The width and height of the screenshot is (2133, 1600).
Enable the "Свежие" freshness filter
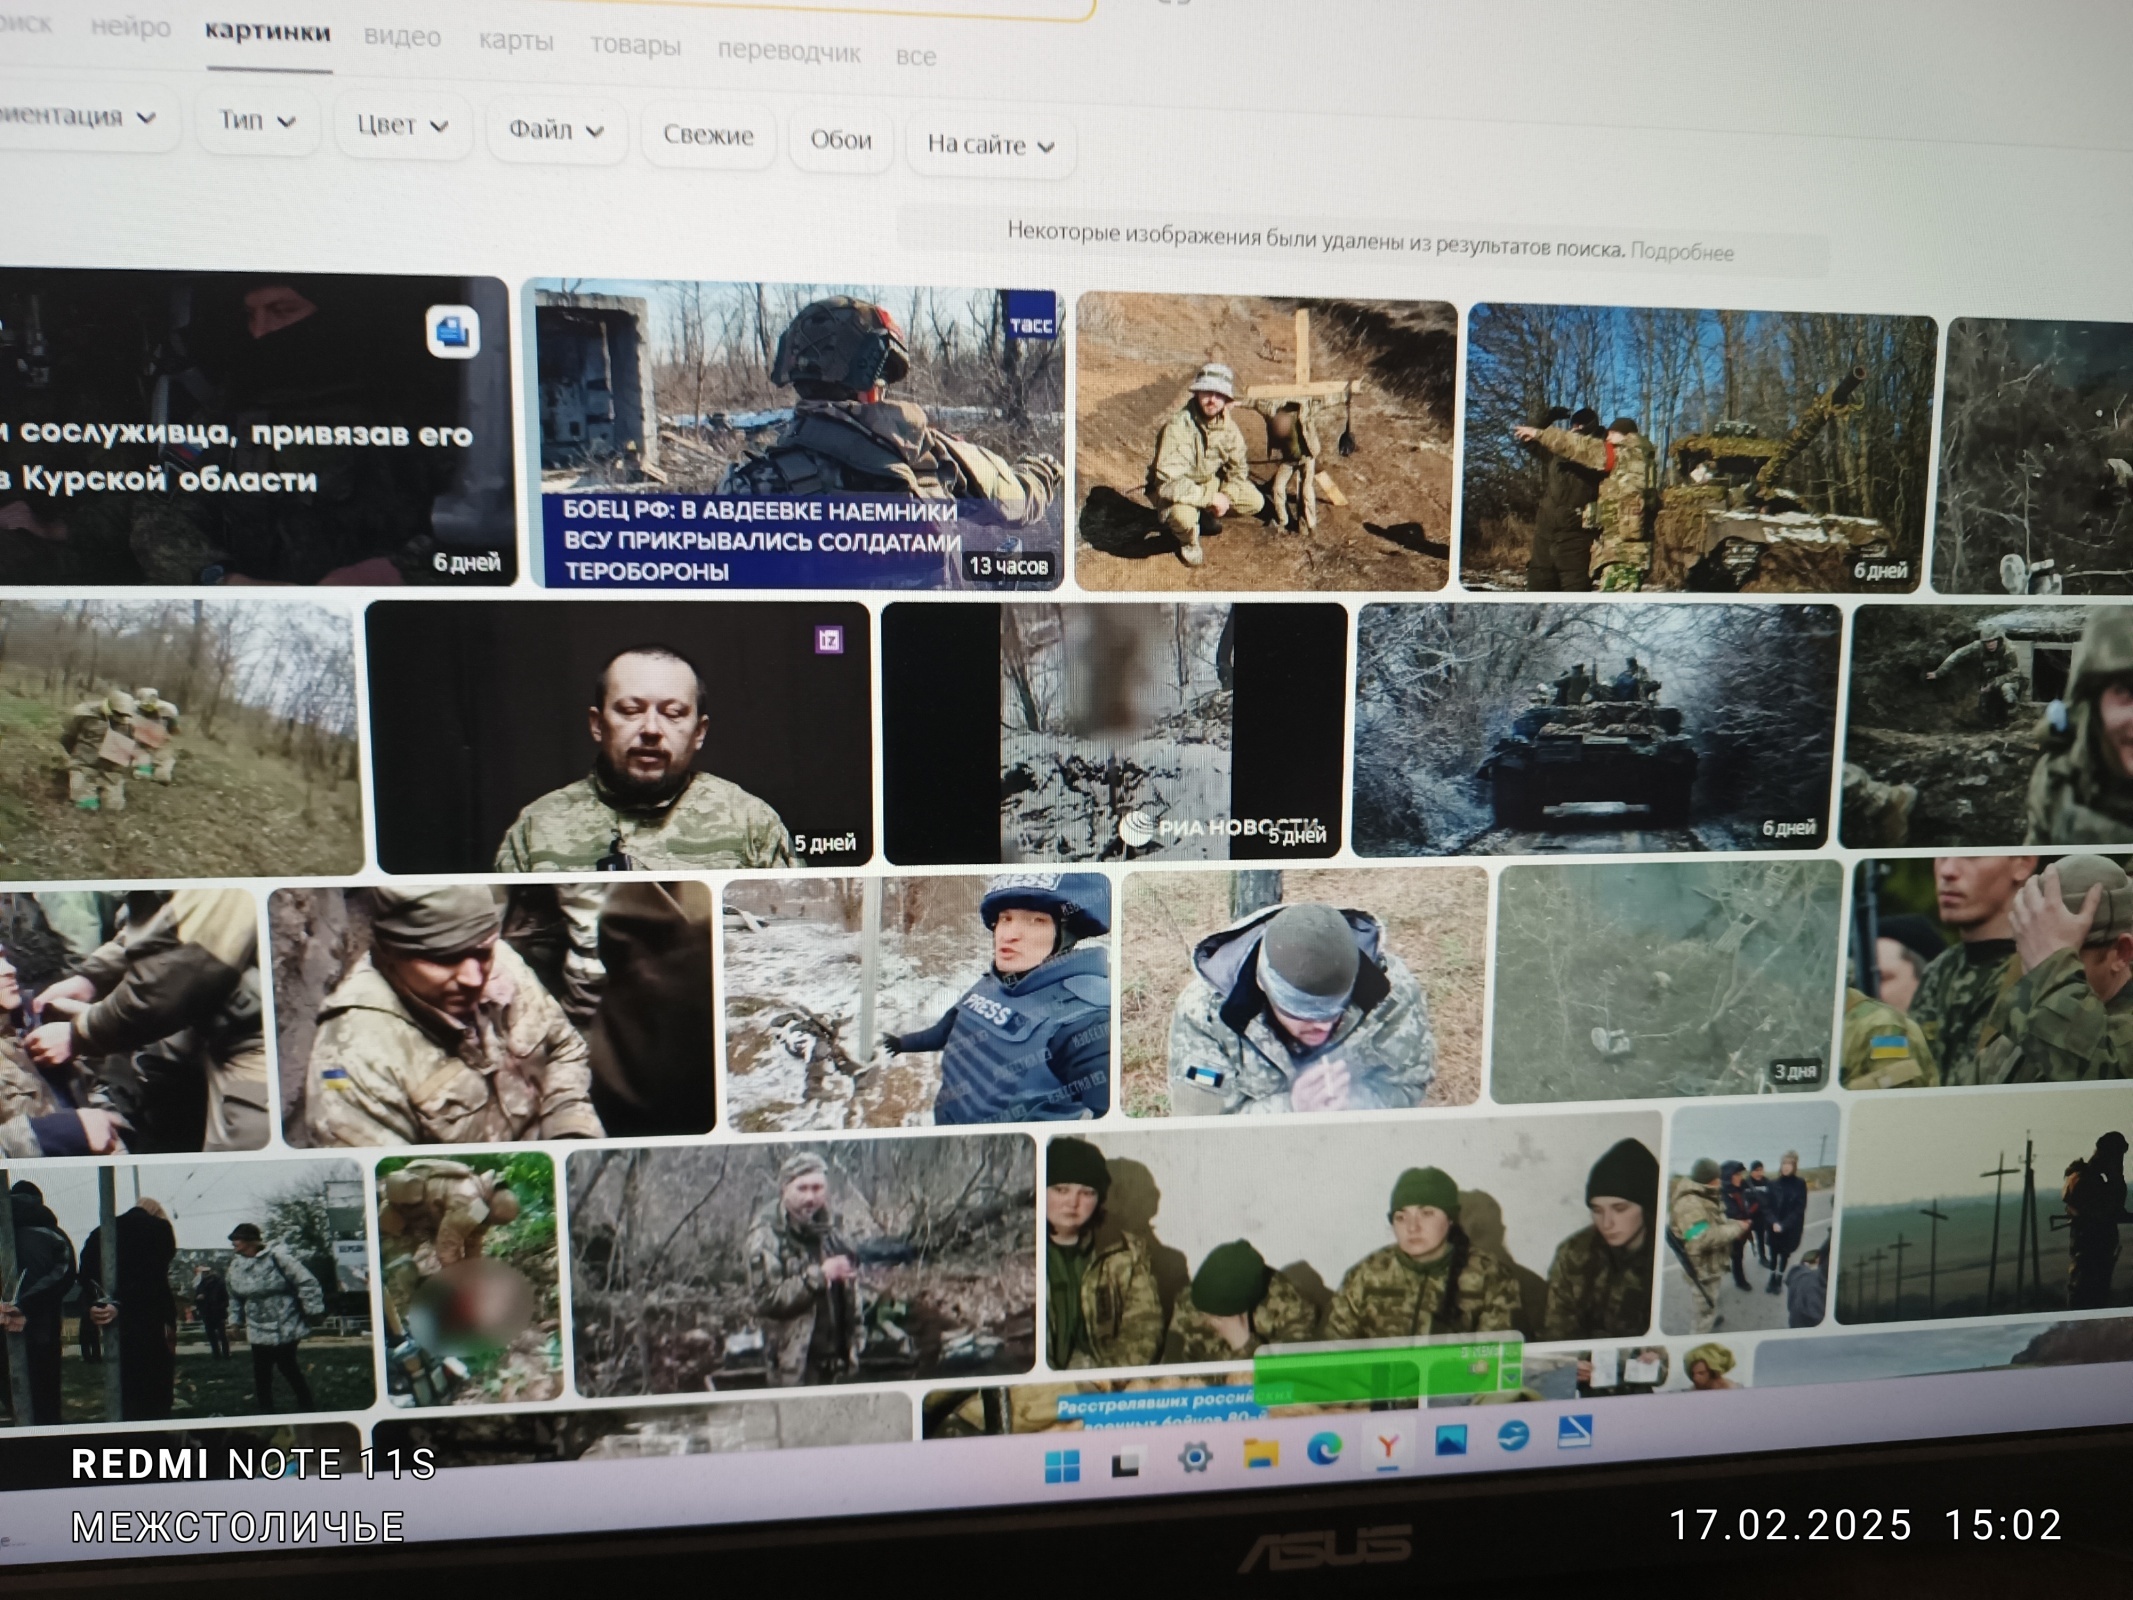[x=707, y=137]
